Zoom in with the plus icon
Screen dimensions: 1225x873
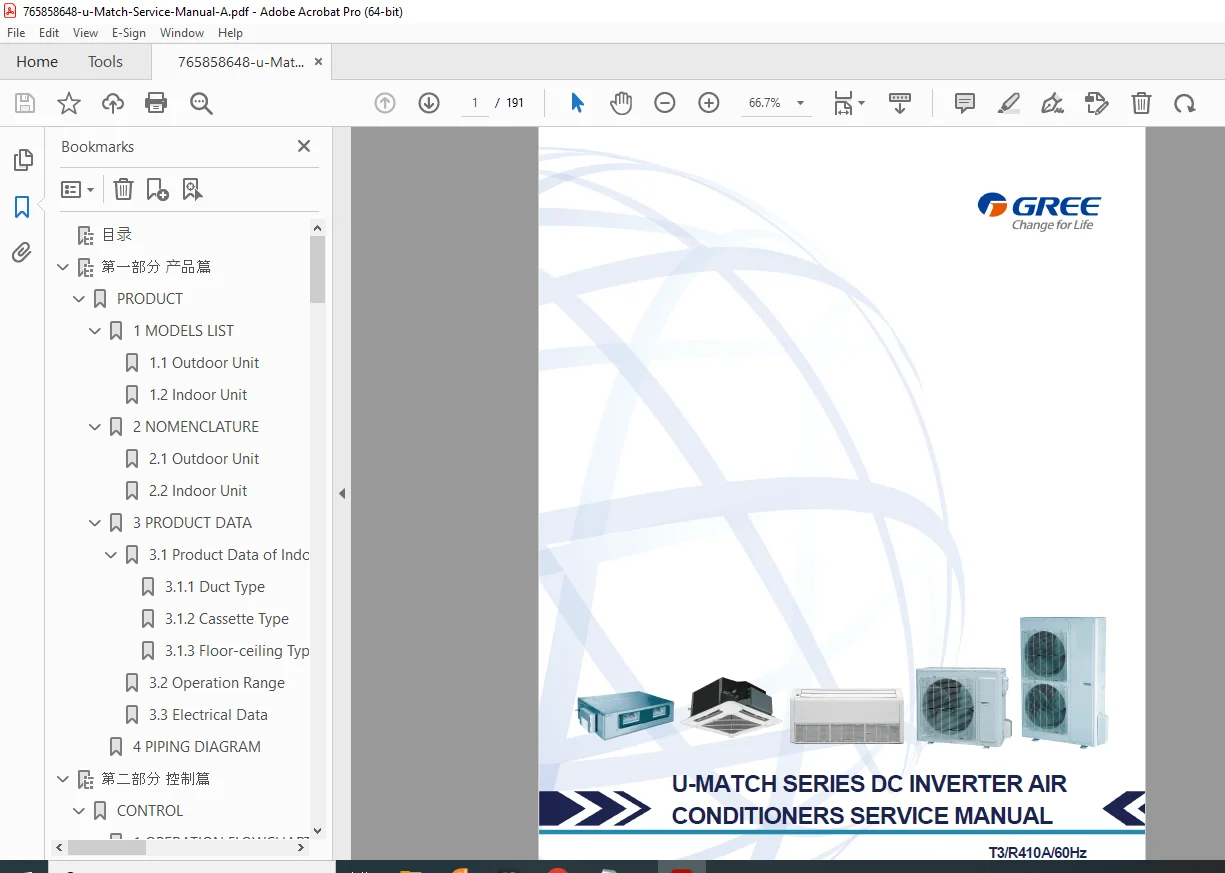pos(709,103)
